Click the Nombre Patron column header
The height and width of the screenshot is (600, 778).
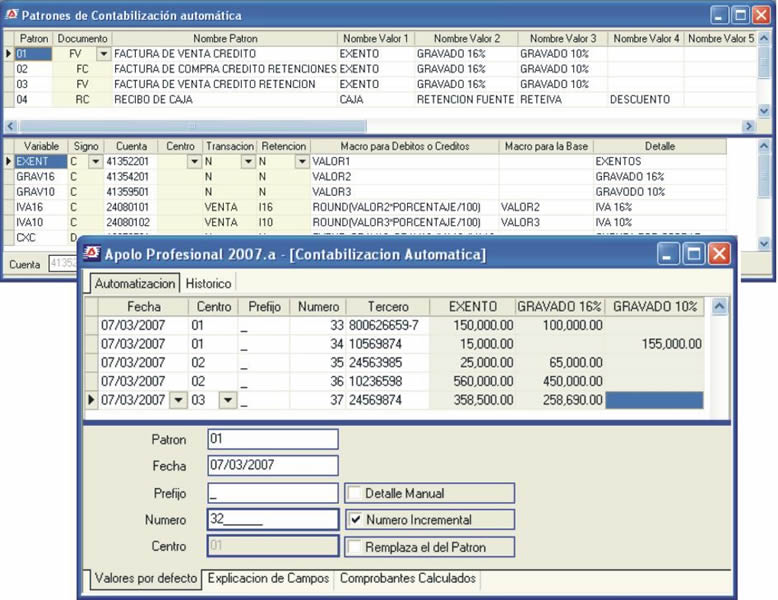[225, 38]
